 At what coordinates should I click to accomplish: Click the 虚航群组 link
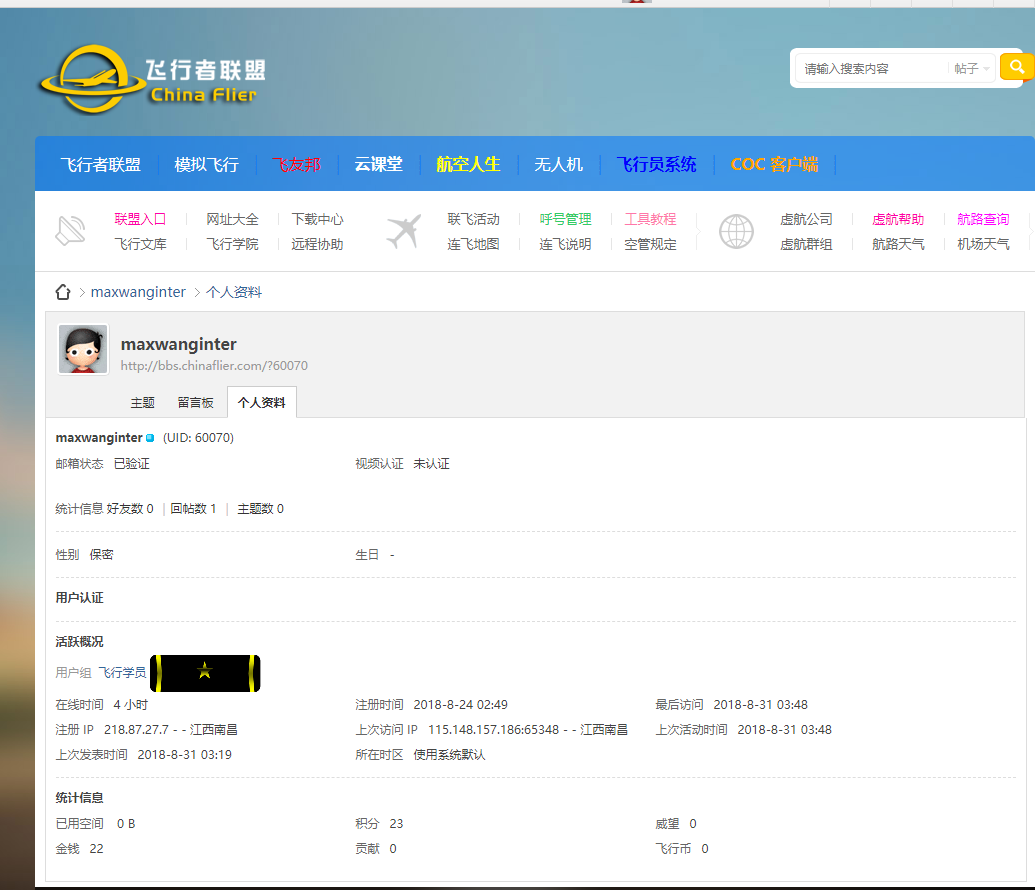point(806,244)
